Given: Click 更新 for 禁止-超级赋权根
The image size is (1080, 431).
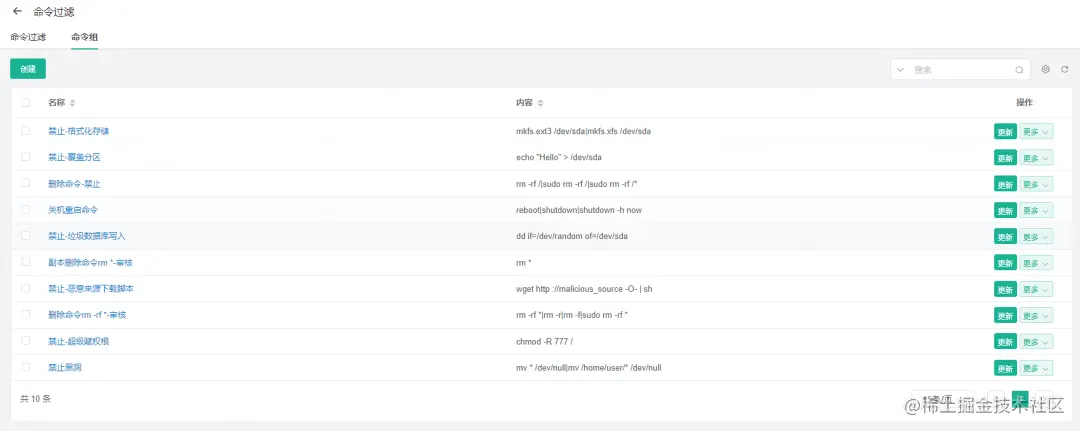Looking at the screenshot, I should [x=1005, y=341].
